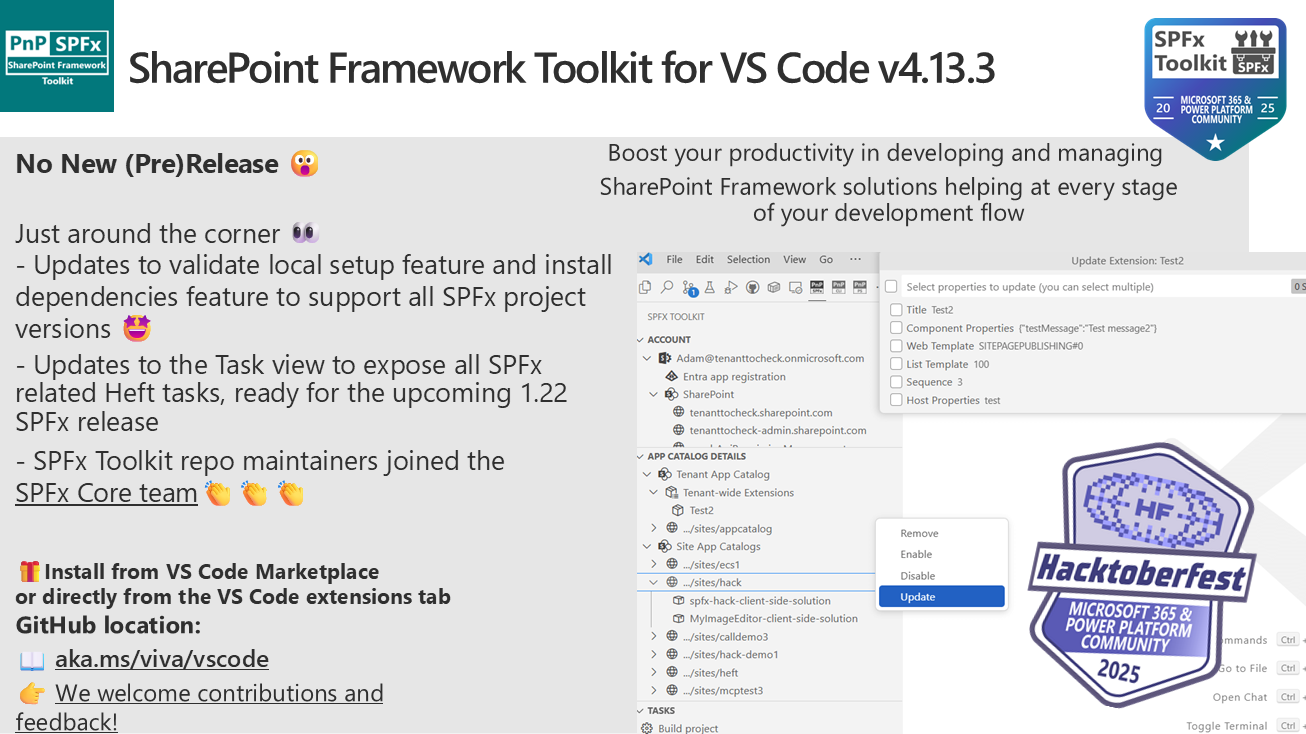Click the VS Code logo icon
The image size is (1306, 734).
coord(646,259)
